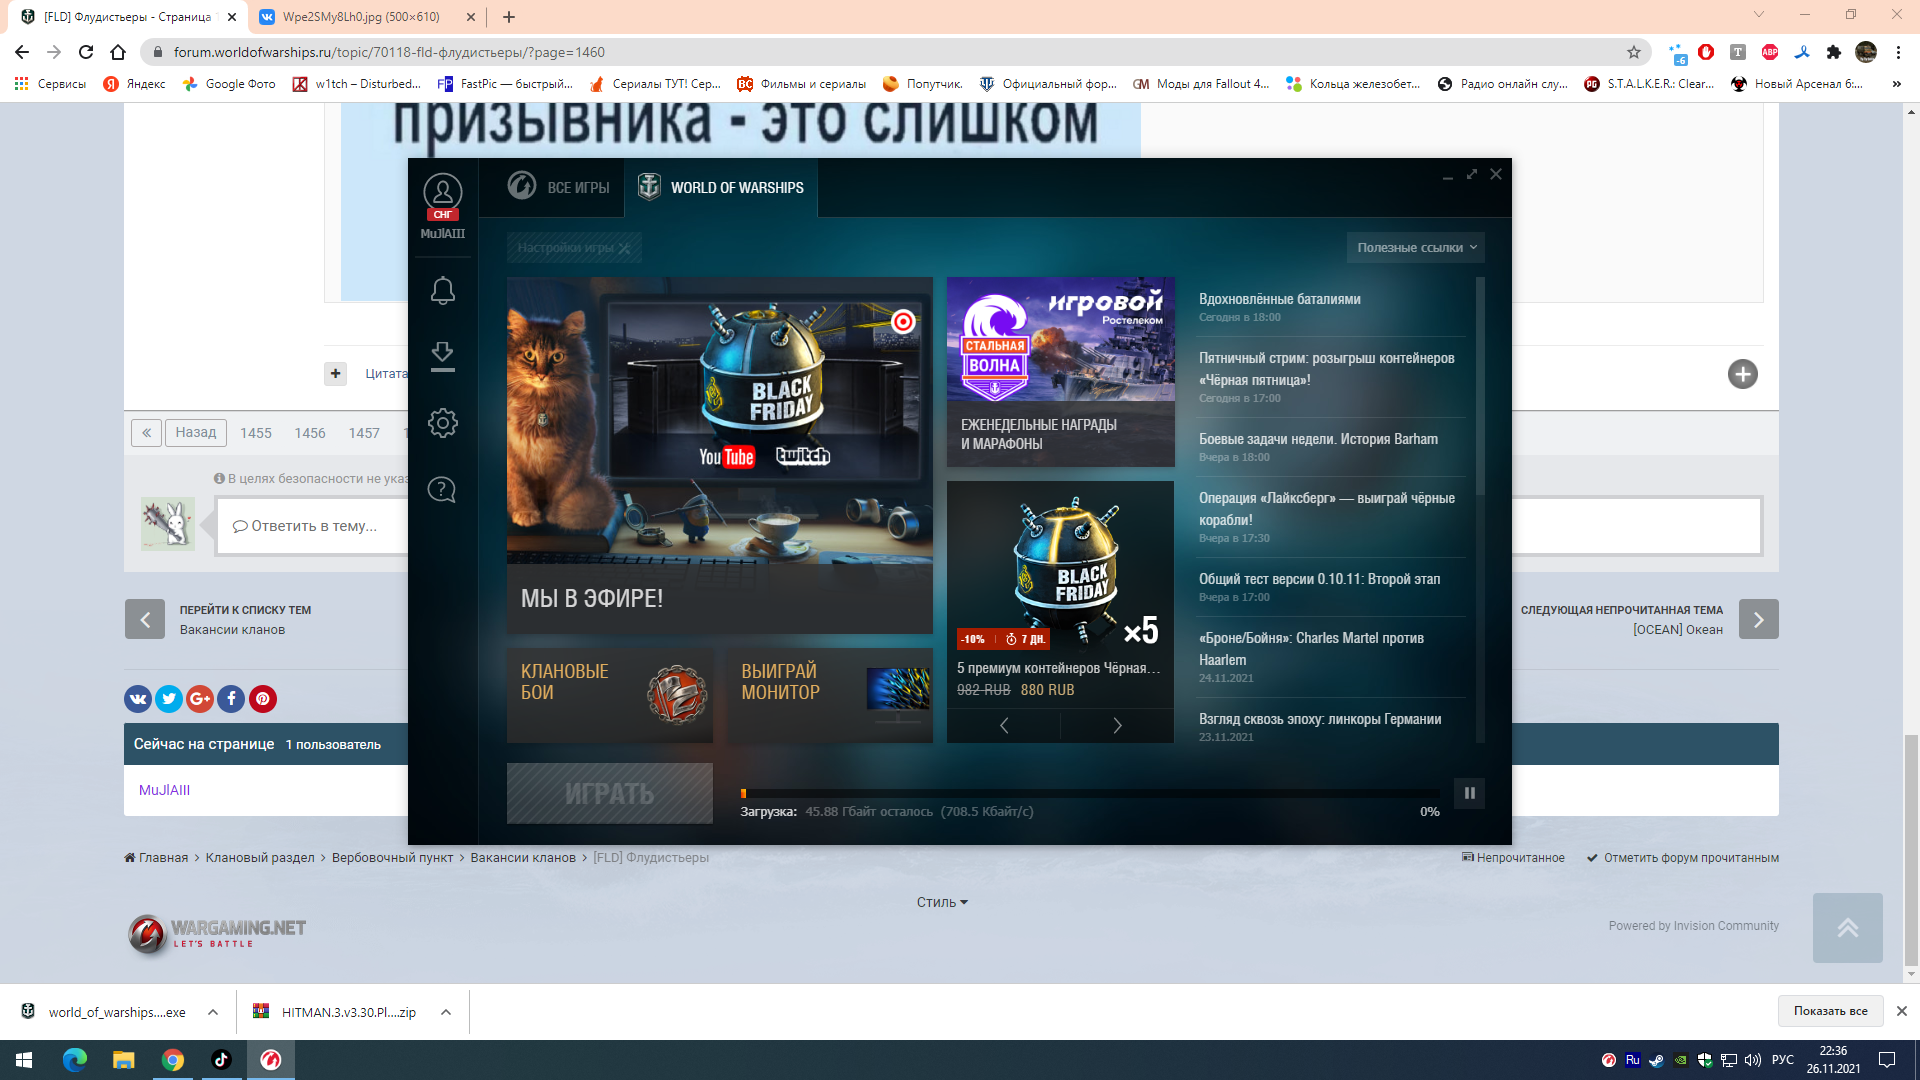
Task: Open the Настройки игры button
Action: (x=574, y=248)
